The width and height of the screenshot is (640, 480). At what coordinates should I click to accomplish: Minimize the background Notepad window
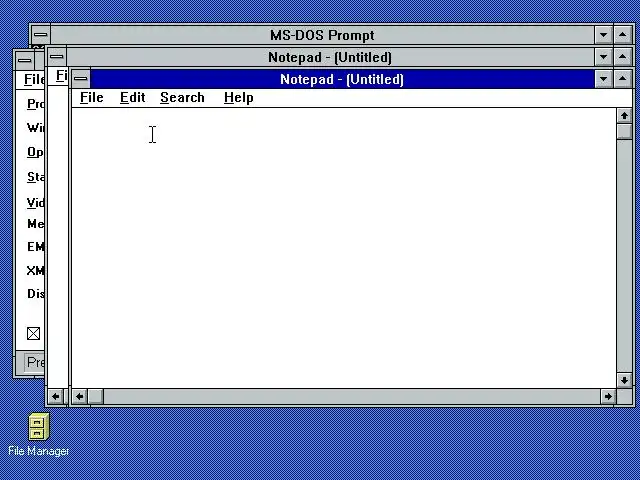click(x=603, y=57)
